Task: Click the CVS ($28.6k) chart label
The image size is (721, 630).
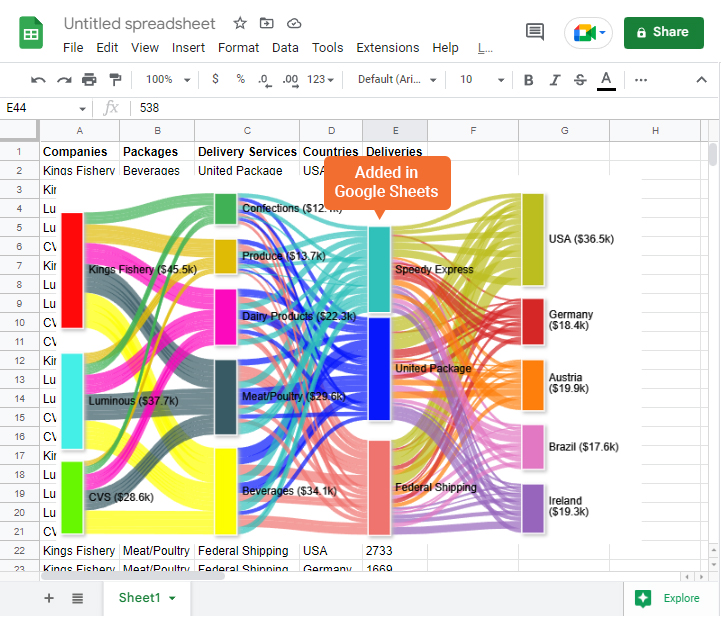Action: click(121, 497)
